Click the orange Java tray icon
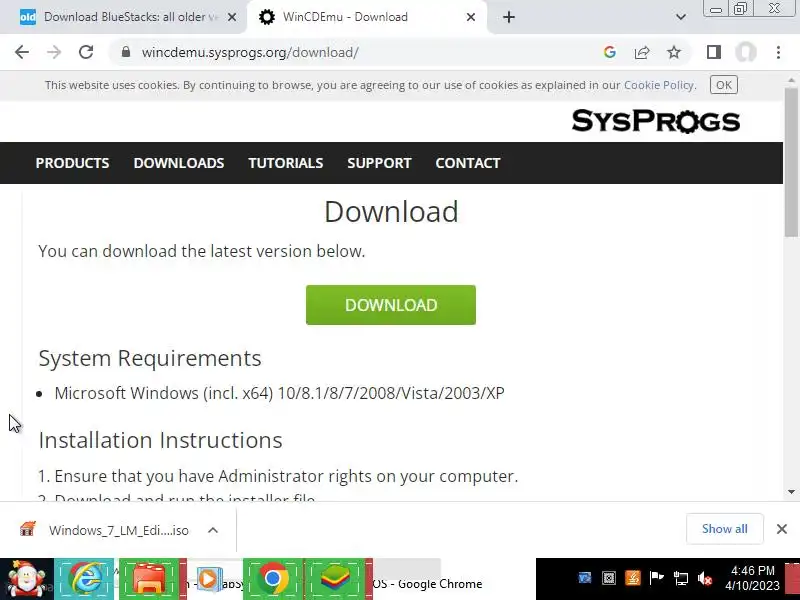Screen dimensions: 800x600 (x=633, y=578)
